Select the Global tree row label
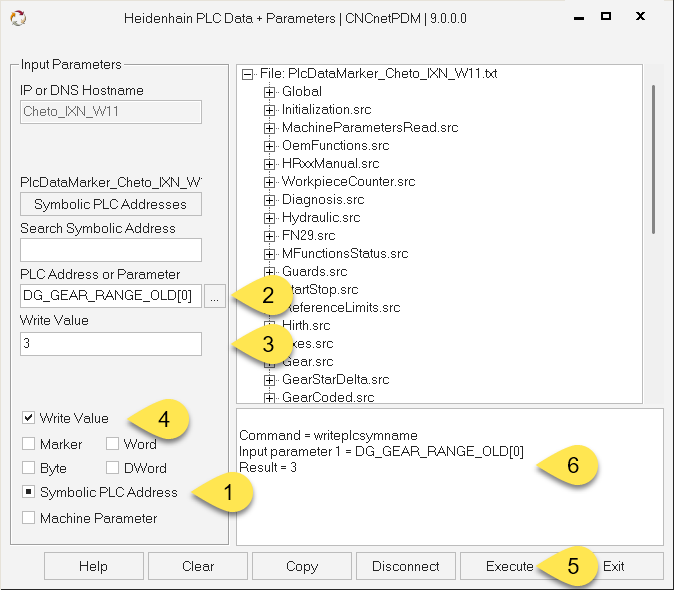Viewport: 674px width, 590px height. [x=302, y=92]
